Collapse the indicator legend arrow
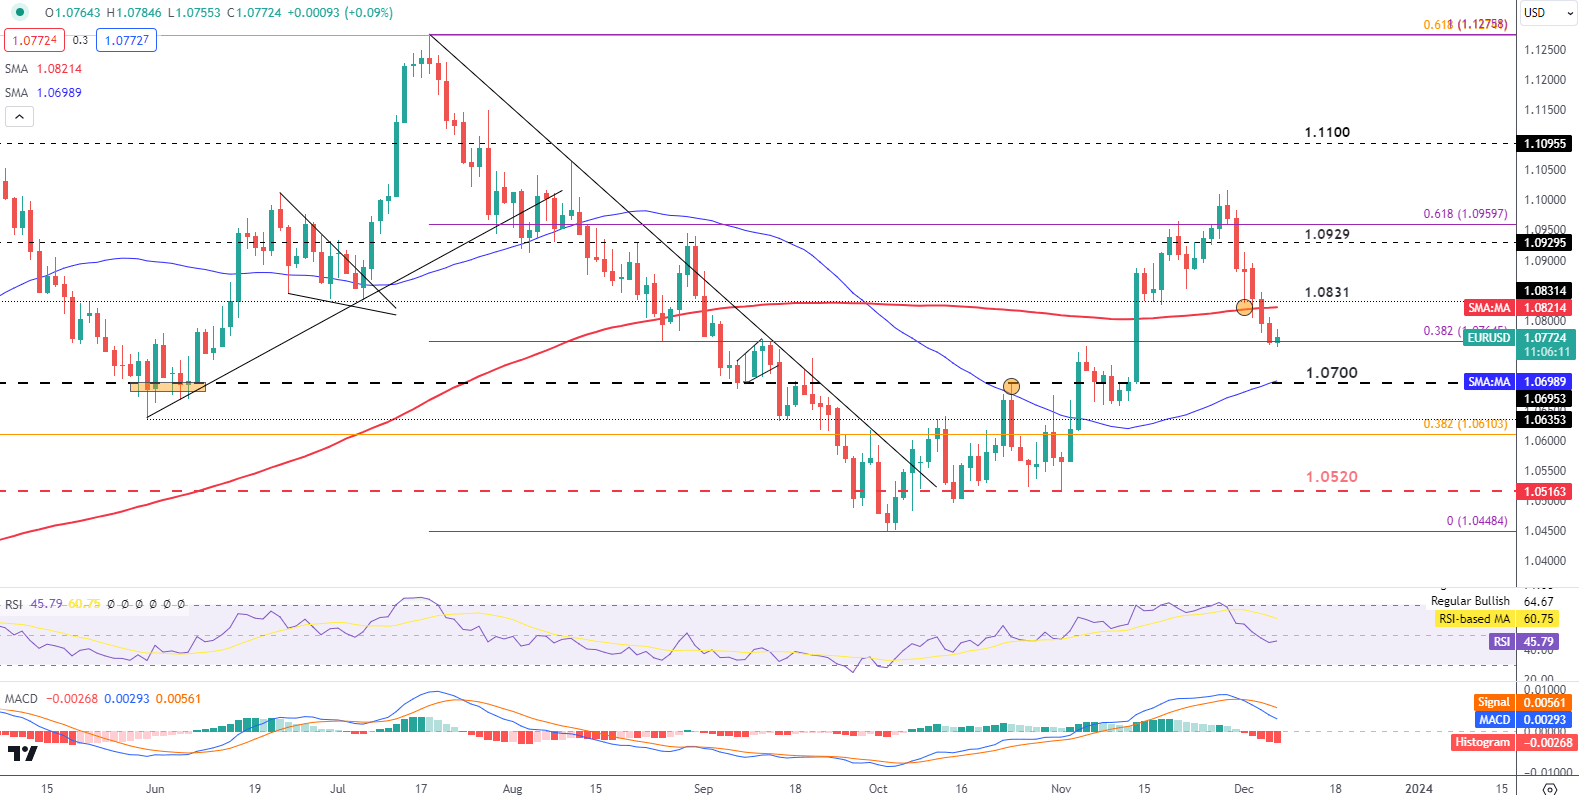The height and width of the screenshot is (795, 1579). coord(19,117)
